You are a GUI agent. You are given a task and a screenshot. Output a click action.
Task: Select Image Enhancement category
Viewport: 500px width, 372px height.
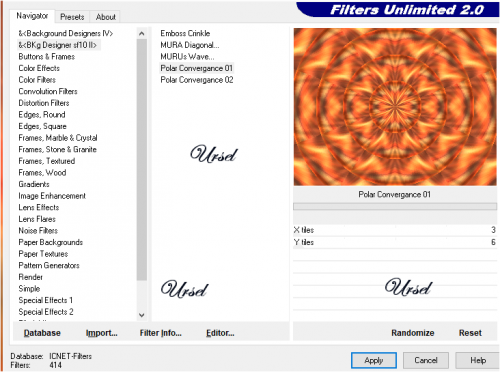pyautogui.click(x=52, y=196)
